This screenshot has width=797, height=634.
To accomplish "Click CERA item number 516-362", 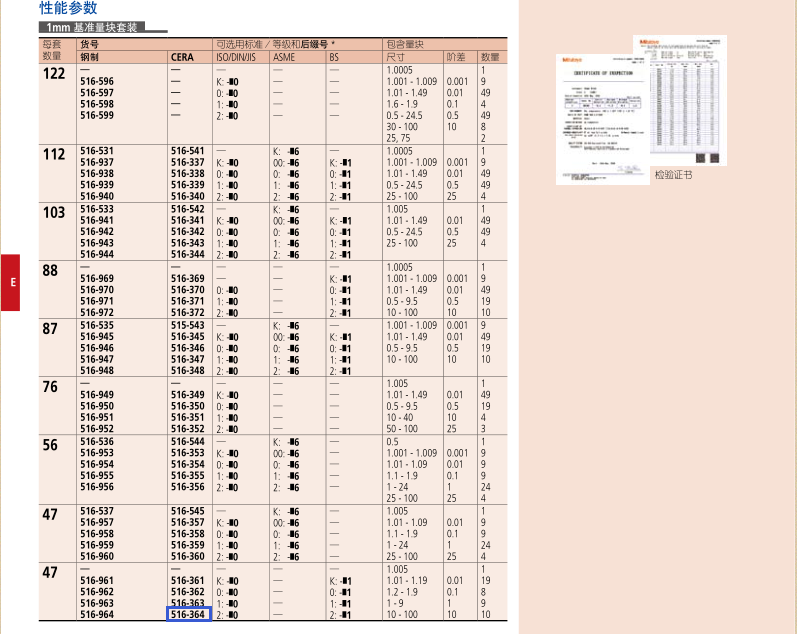I will tap(188, 592).
